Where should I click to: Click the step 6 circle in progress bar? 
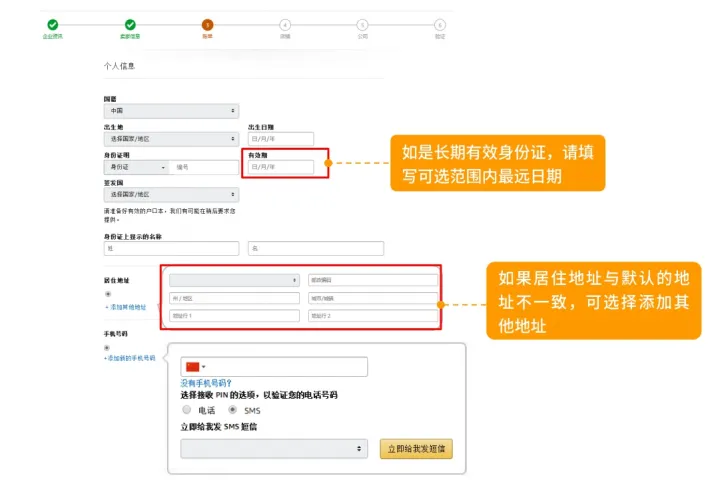pyautogui.click(x=440, y=25)
